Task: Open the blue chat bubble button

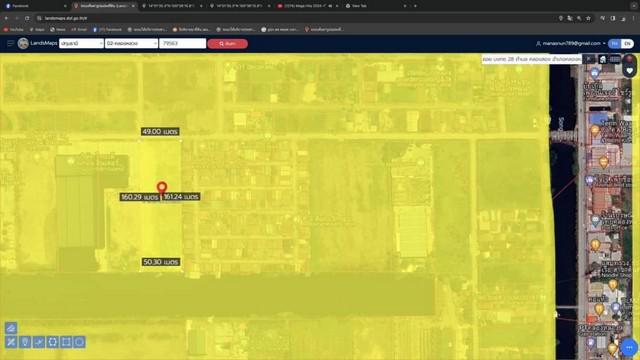Action: coord(629,347)
